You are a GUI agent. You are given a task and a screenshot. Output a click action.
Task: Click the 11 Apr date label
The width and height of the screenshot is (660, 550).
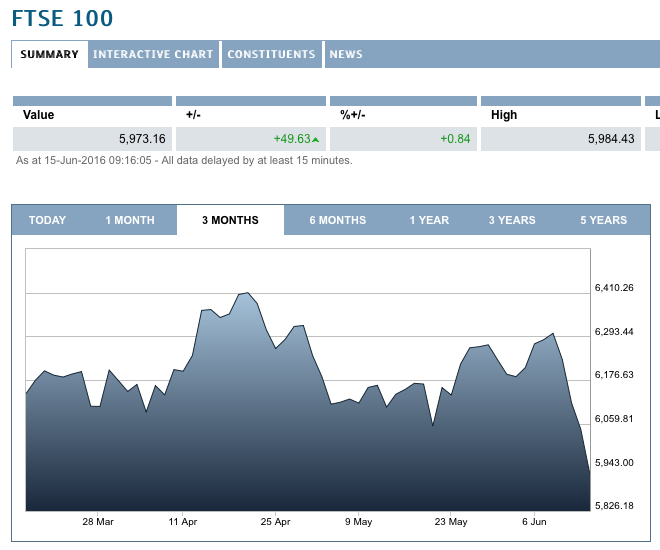pyautogui.click(x=183, y=522)
